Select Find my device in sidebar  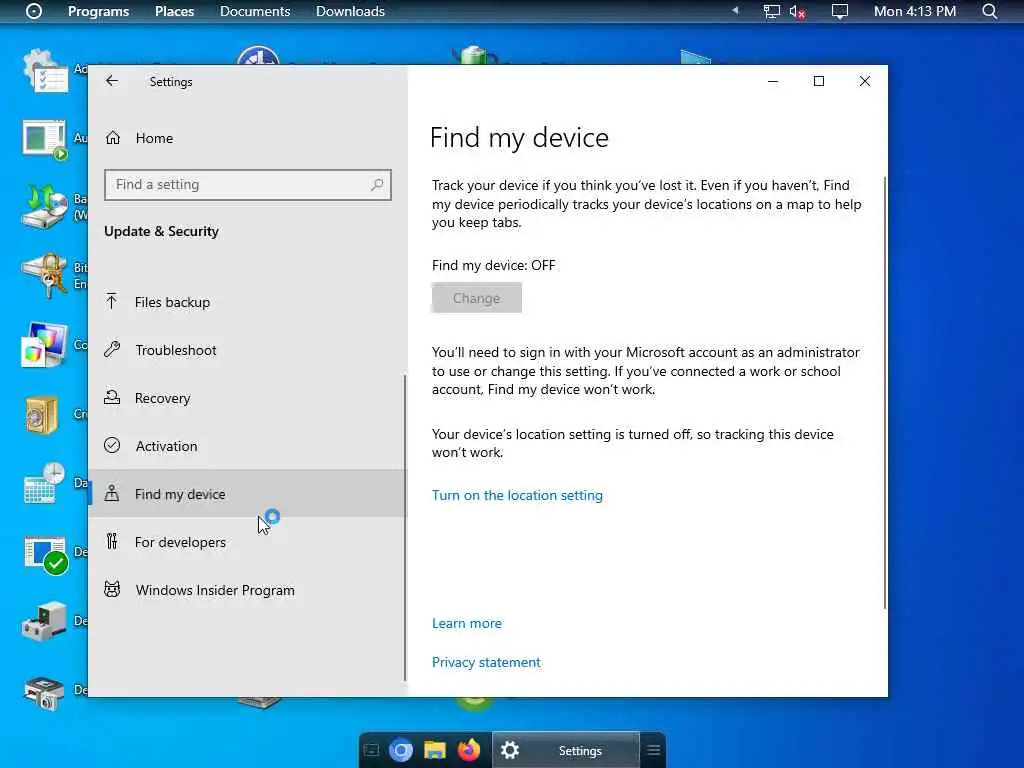(x=246, y=494)
